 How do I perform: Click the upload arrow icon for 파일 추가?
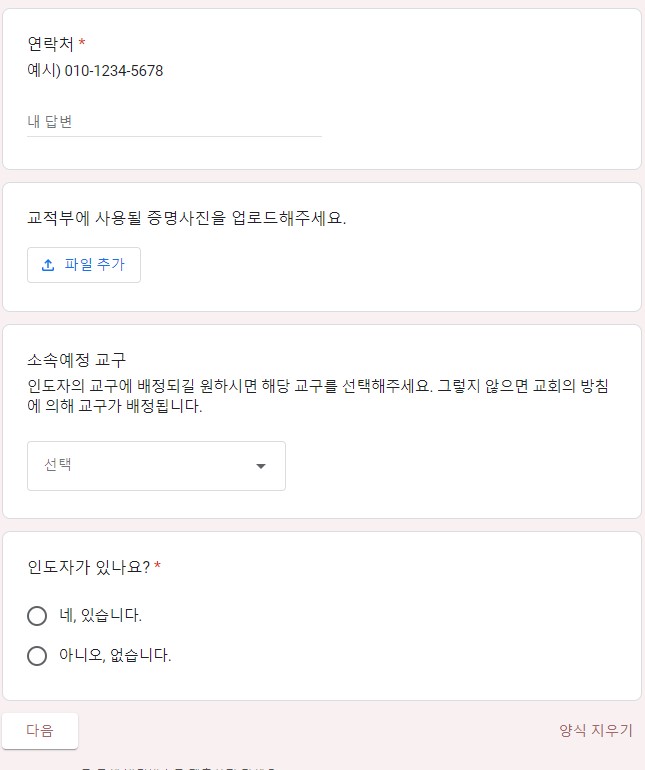point(48,265)
